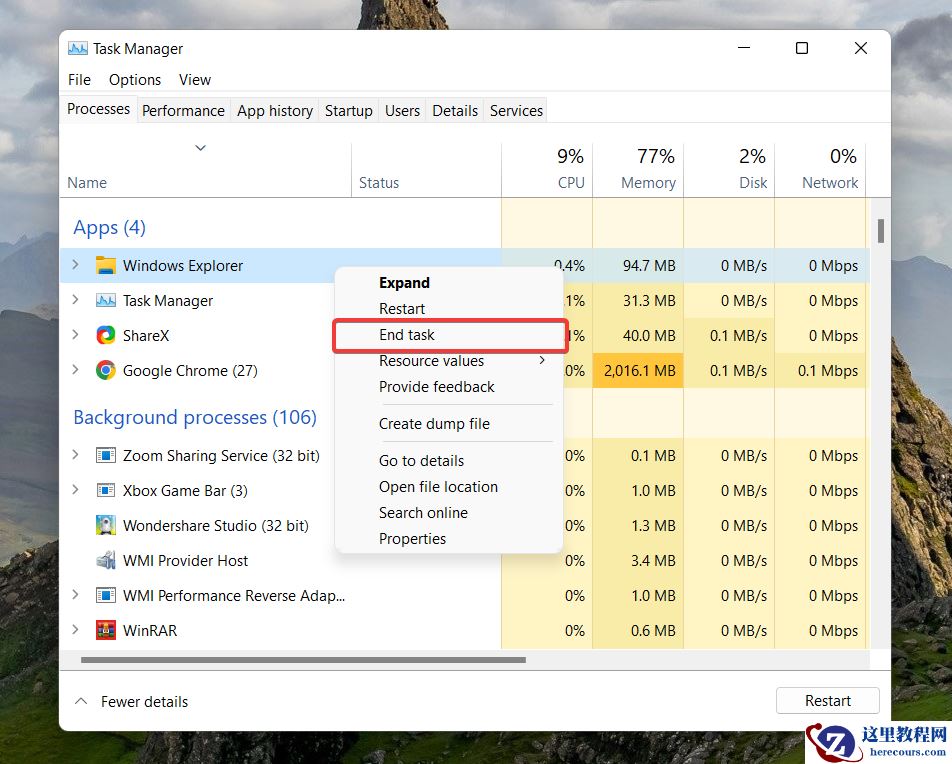The height and width of the screenshot is (764, 952).
Task: Click the Windows Explorer folder icon
Action: (x=106, y=265)
